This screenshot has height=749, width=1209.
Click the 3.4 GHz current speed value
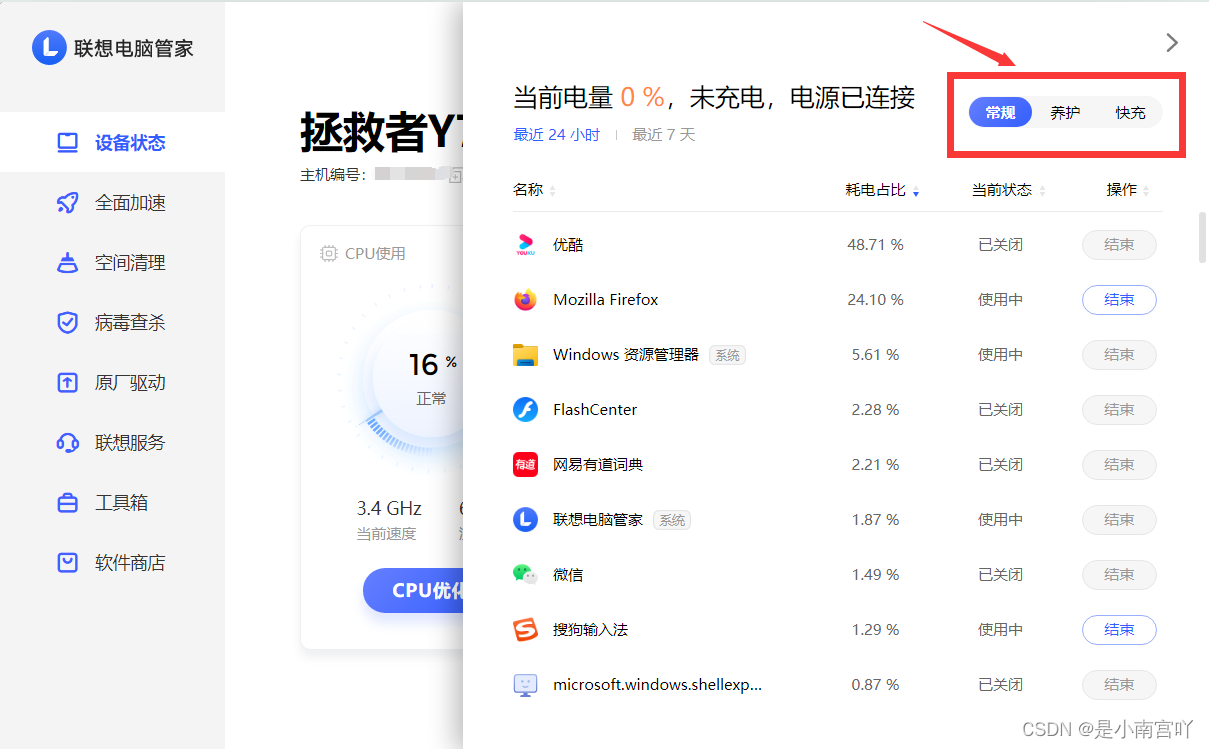click(389, 508)
